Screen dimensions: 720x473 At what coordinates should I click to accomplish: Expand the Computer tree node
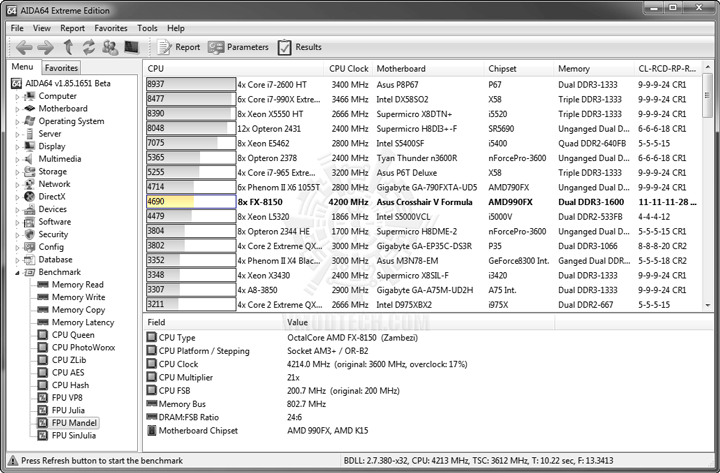tap(17, 96)
